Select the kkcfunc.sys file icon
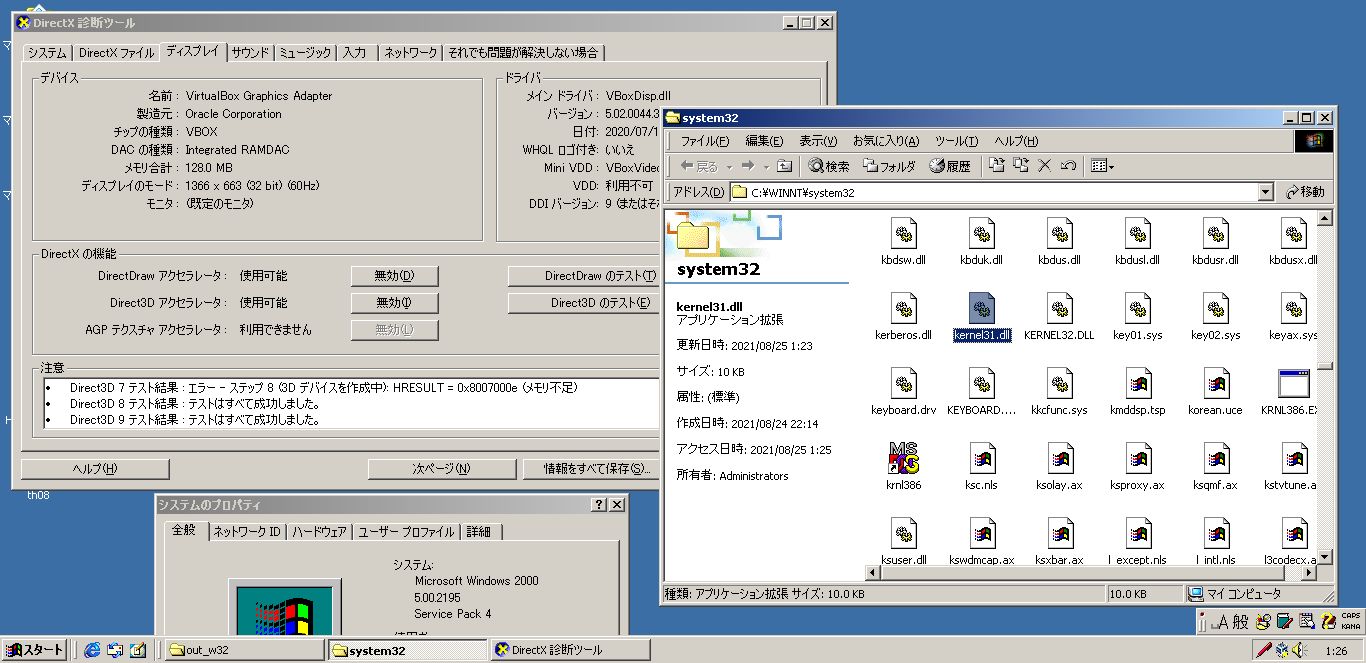Image resolution: width=1366 pixels, height=663 pixels. pos(1060,384)
